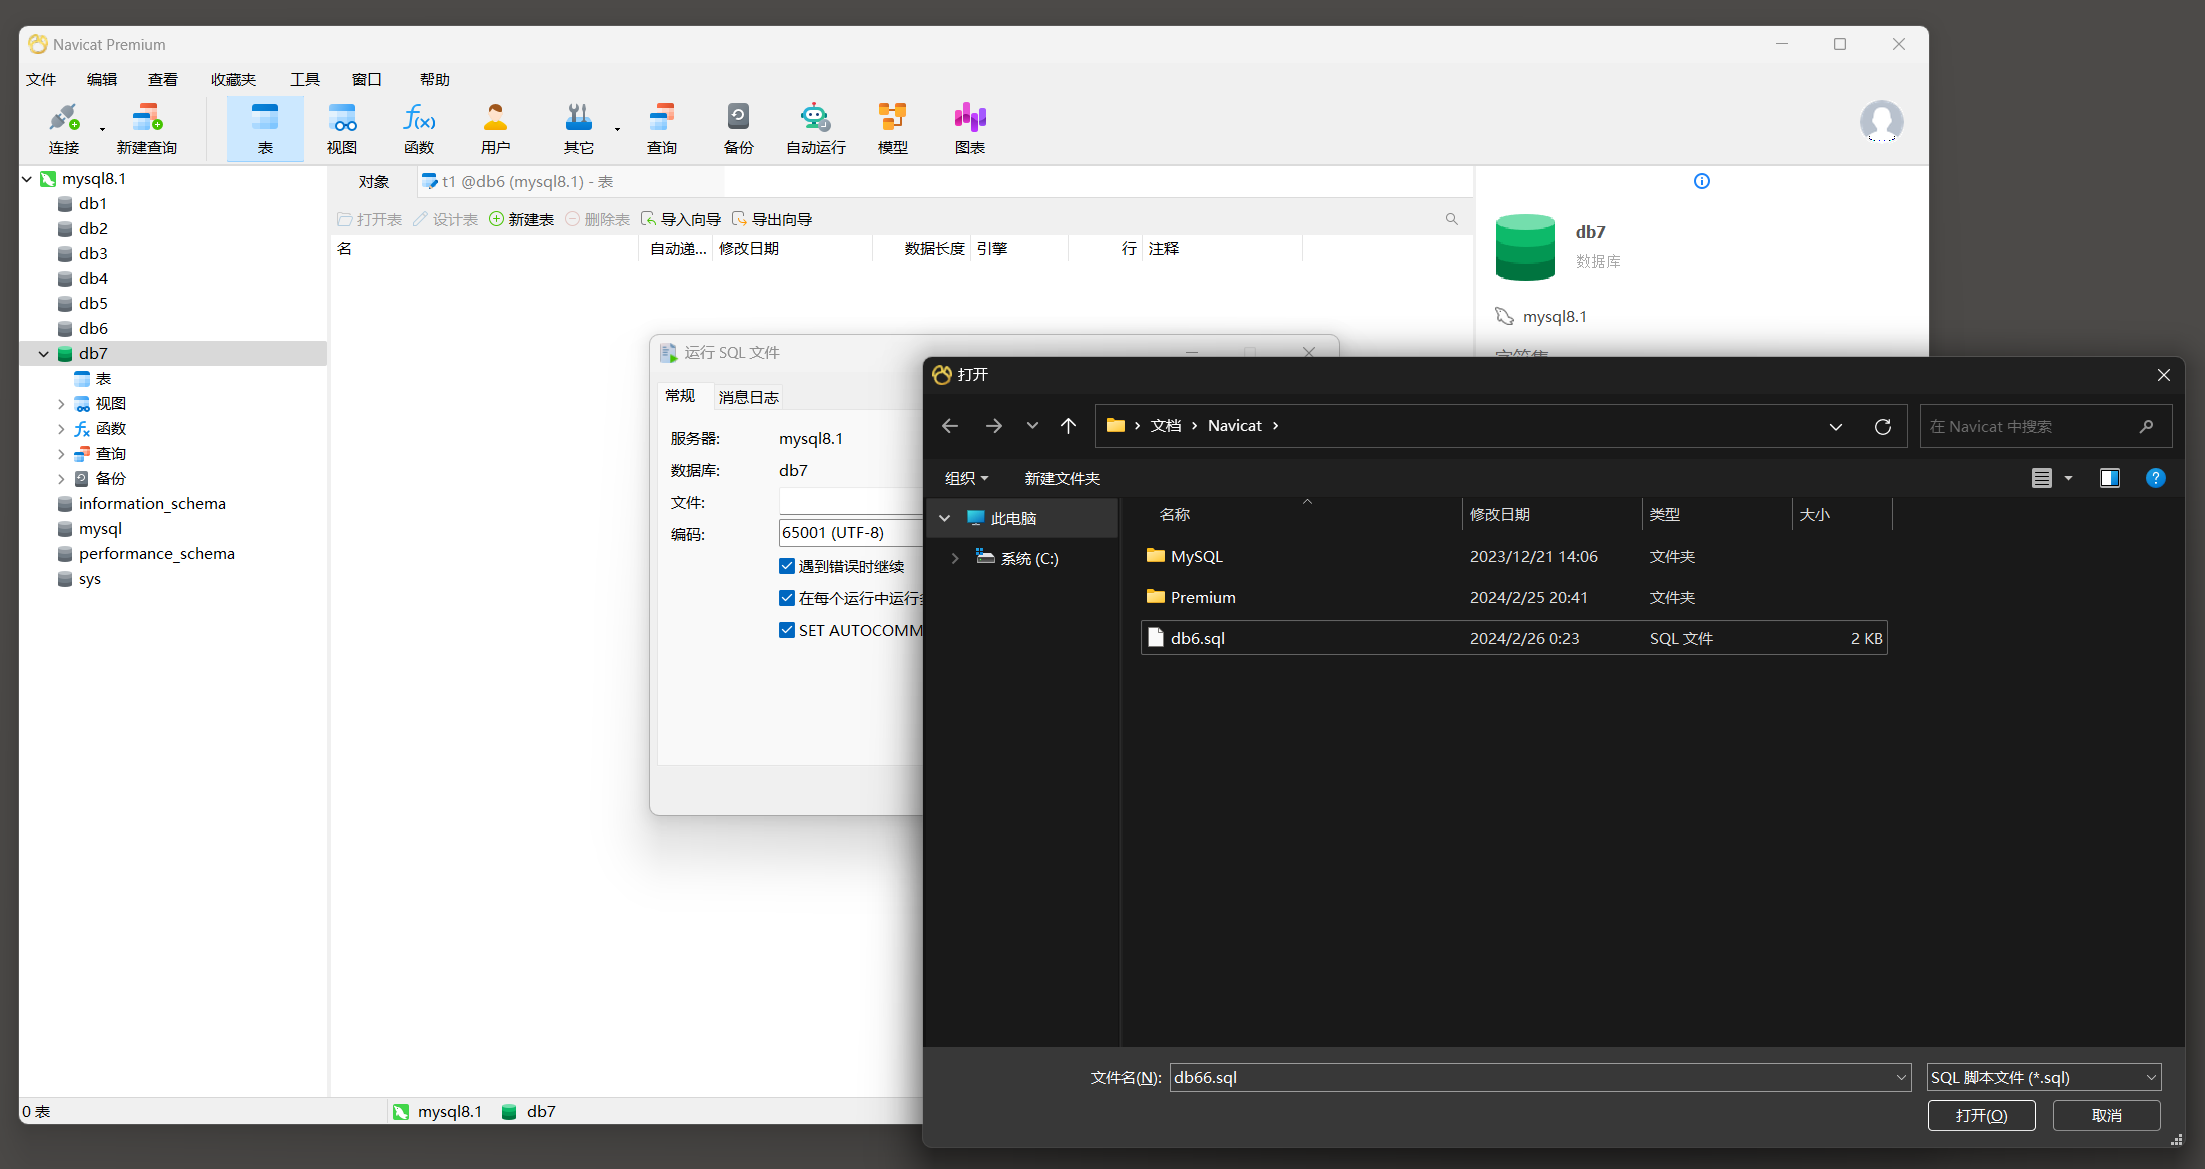
Task: Expand the Queries node under db7
Action: (61, 454)
